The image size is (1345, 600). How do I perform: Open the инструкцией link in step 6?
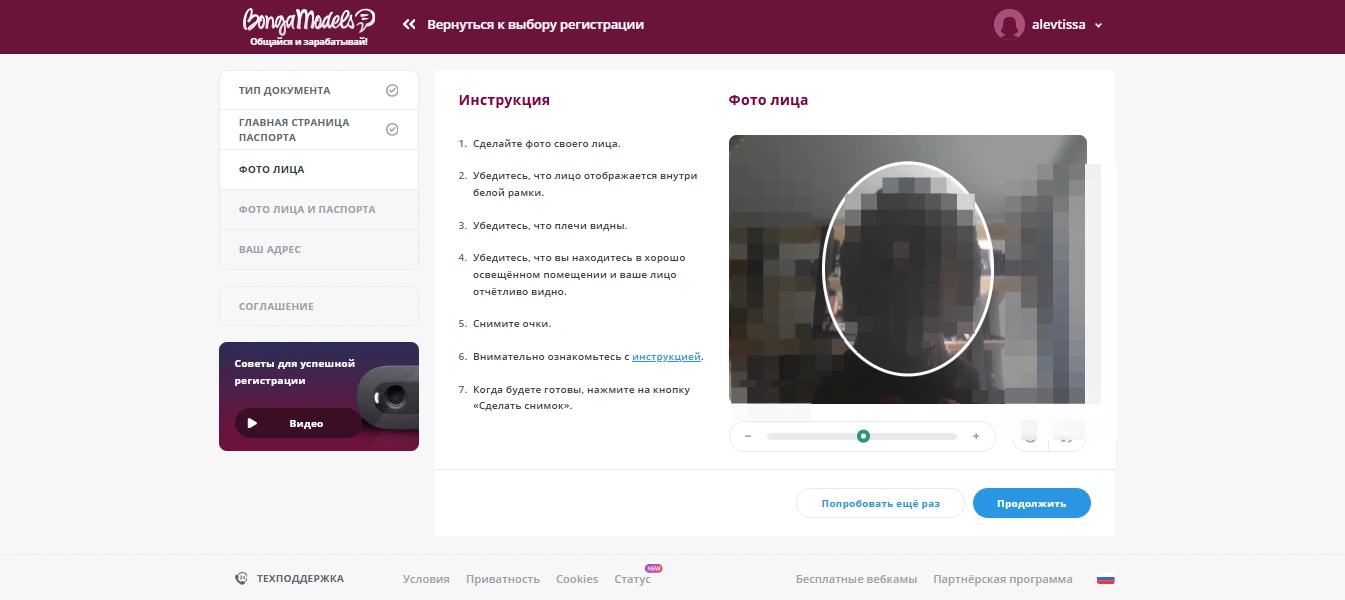[666, 357]
